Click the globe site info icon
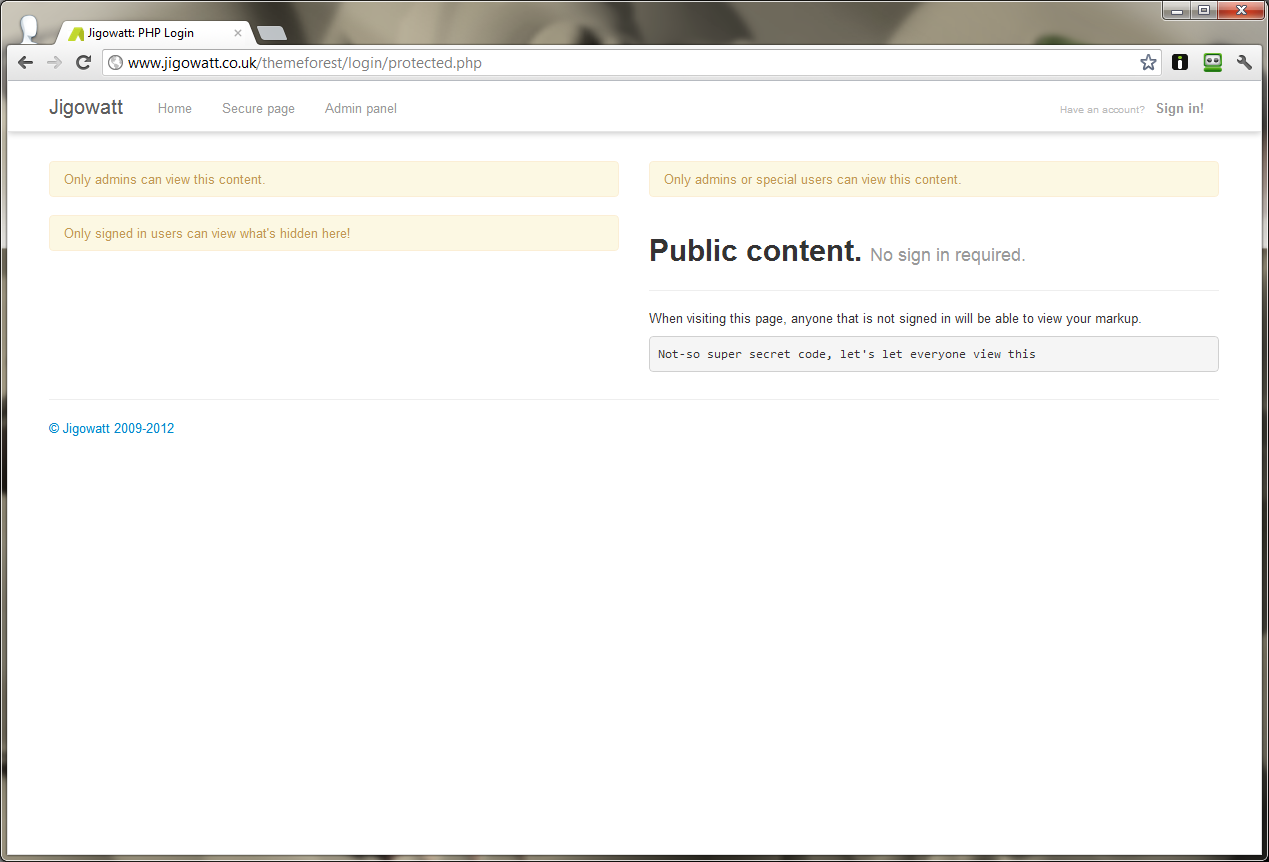The height and width of the screenshot is (862, 1269). 116,63
